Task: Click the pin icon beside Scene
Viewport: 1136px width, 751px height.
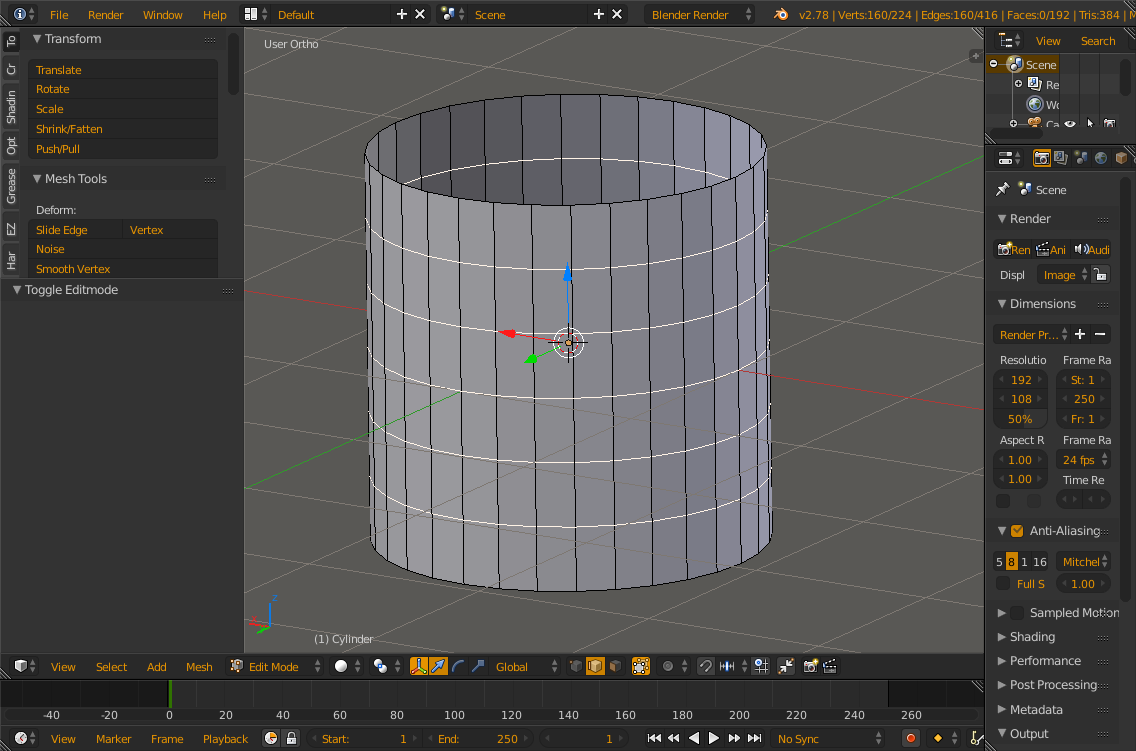Action: [x=1003, y=189]
